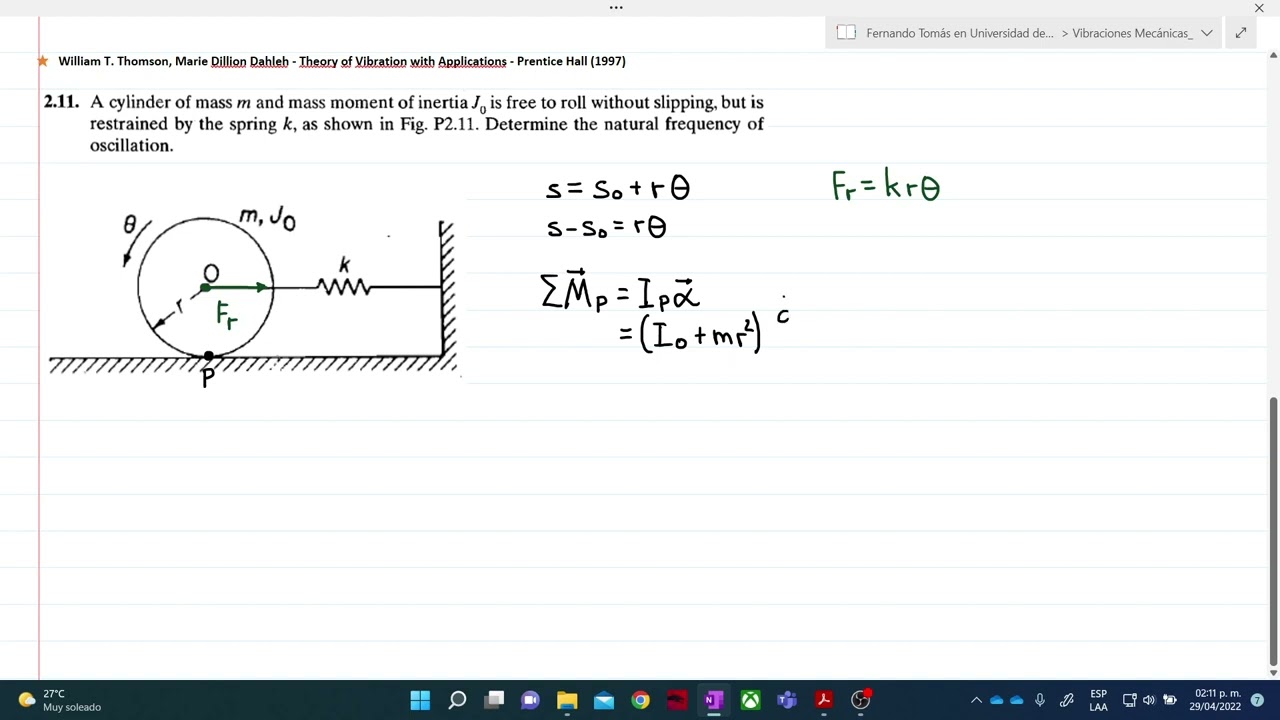Screen dimensions: 1280x720
Task: Close the OneNote window
Action: (1259, 8)
